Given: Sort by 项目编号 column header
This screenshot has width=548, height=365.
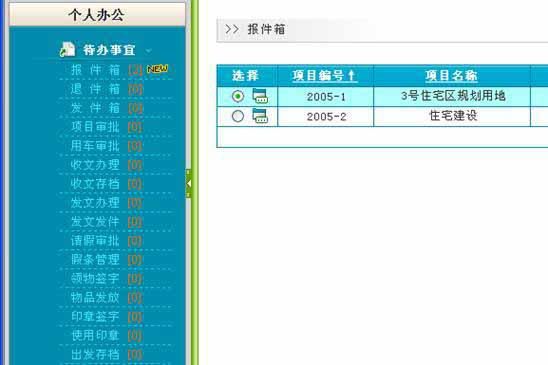Looking at the screenshot, I should [325, 76].
